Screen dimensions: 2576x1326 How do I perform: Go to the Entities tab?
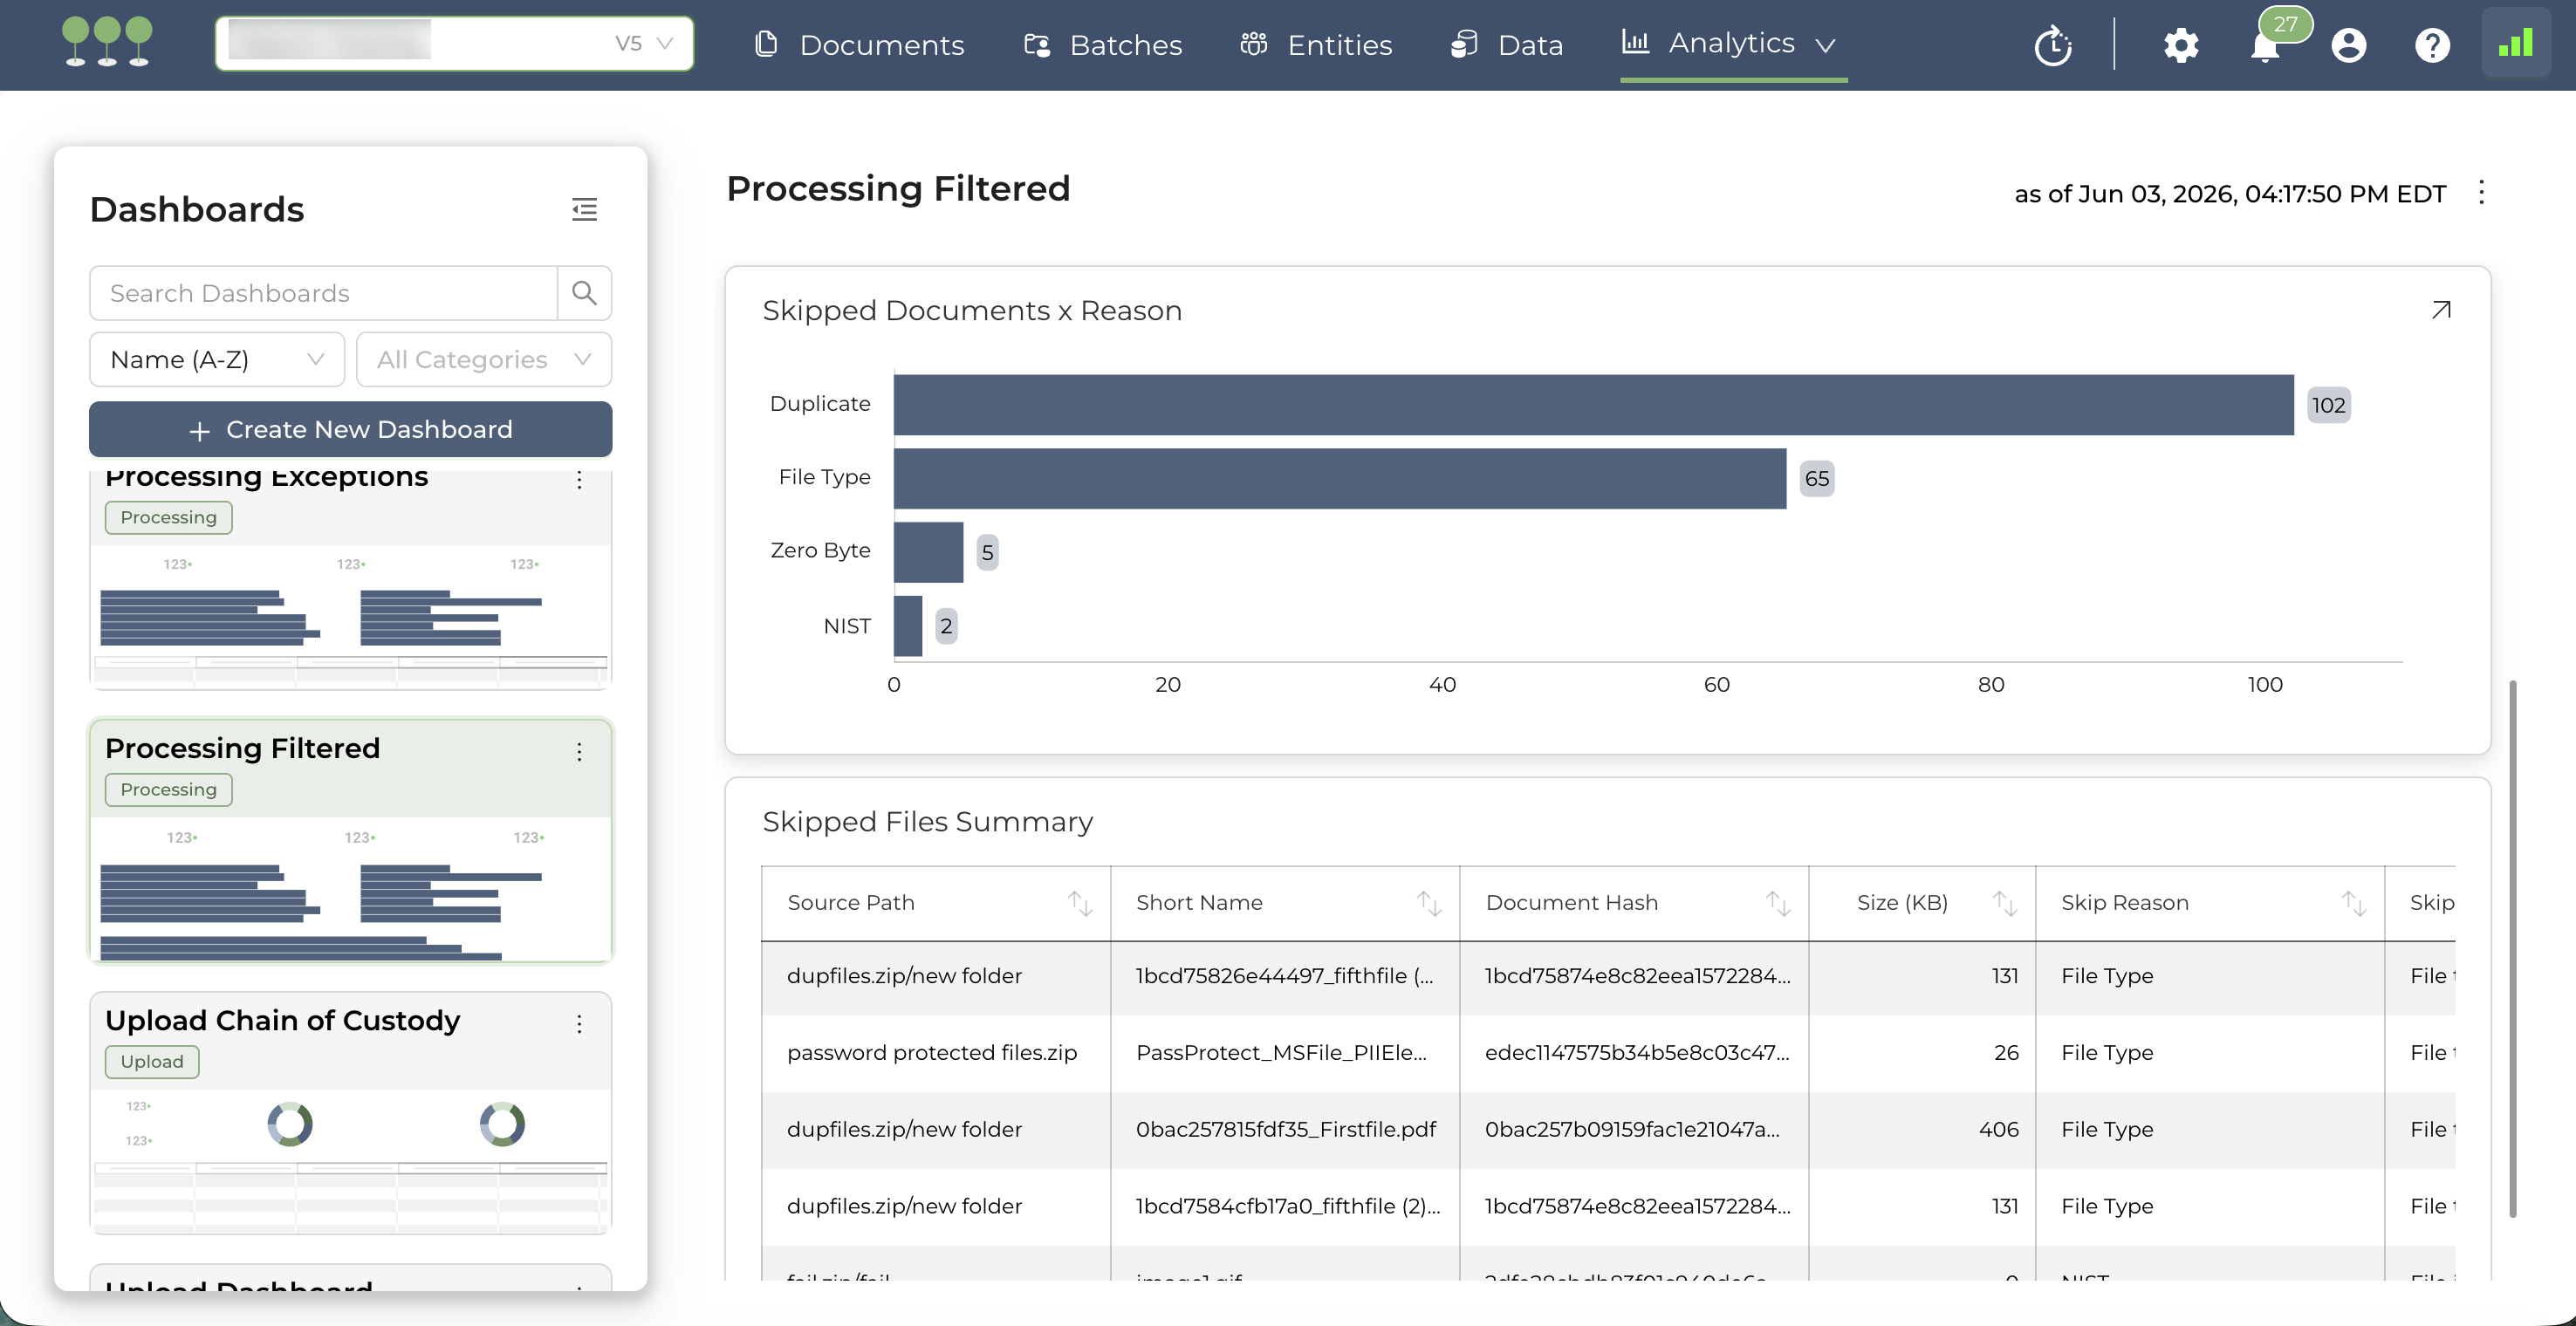[1316, 45]
